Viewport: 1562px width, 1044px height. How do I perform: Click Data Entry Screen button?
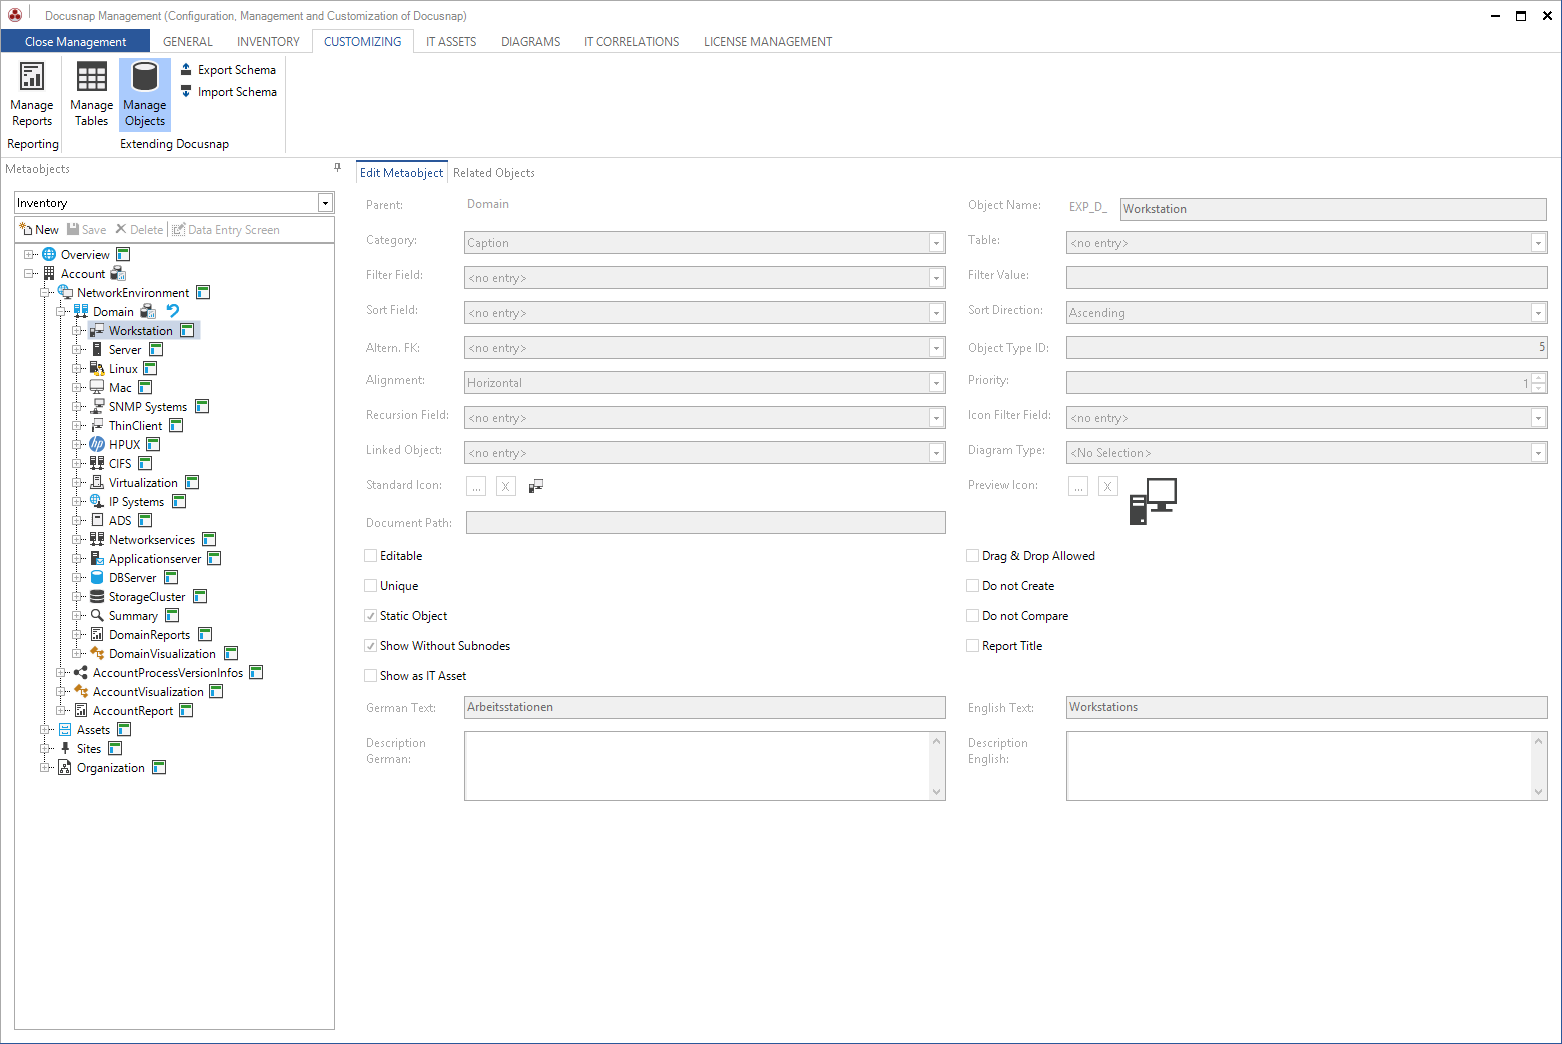coord(226,230)
